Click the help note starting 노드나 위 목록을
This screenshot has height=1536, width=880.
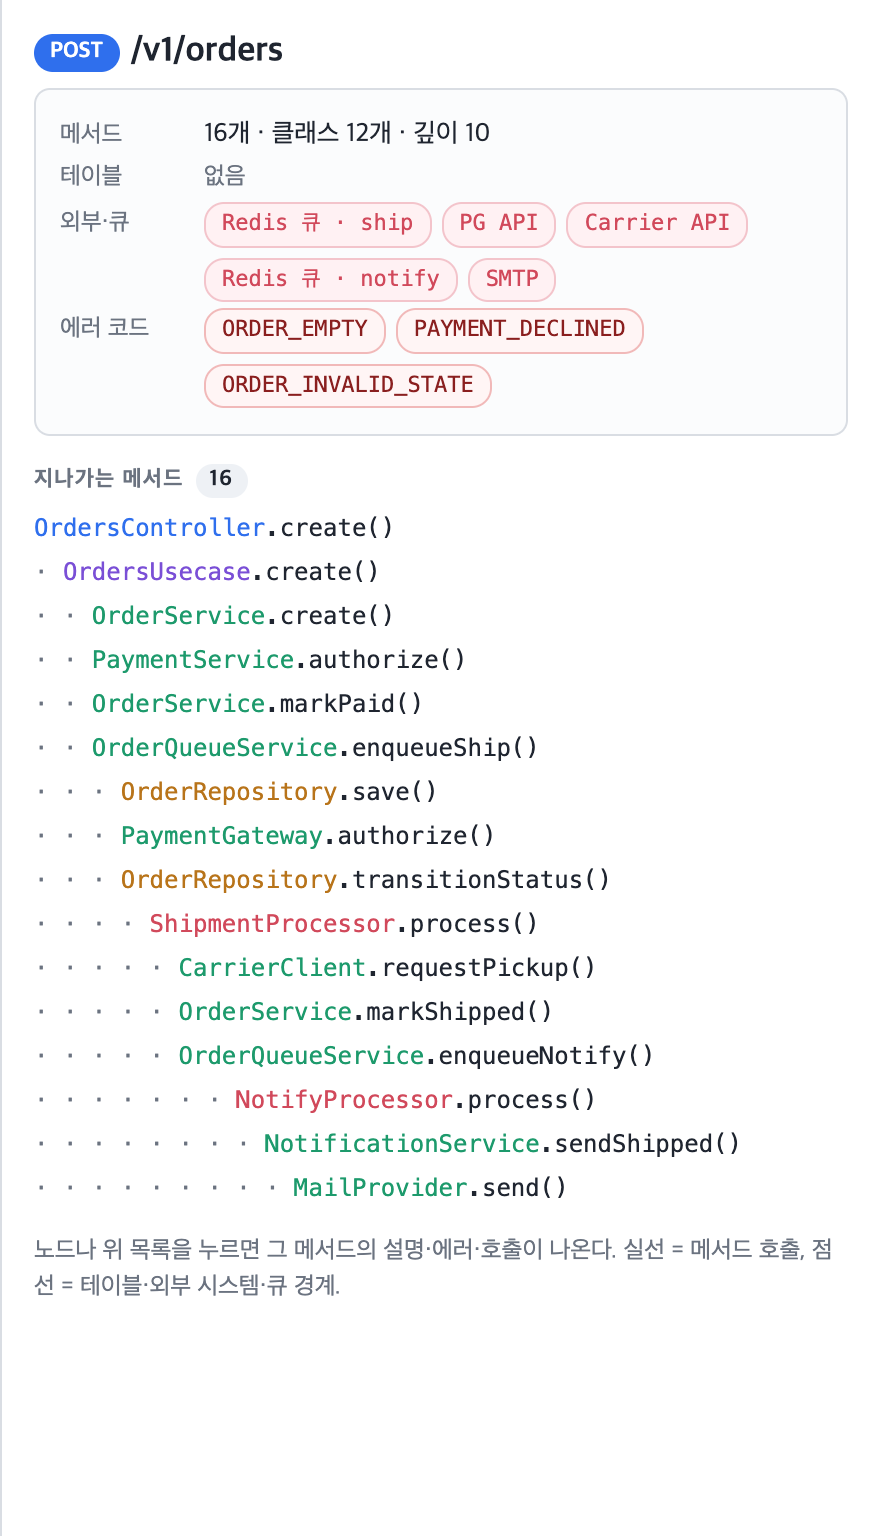(x=433, y=1267)
